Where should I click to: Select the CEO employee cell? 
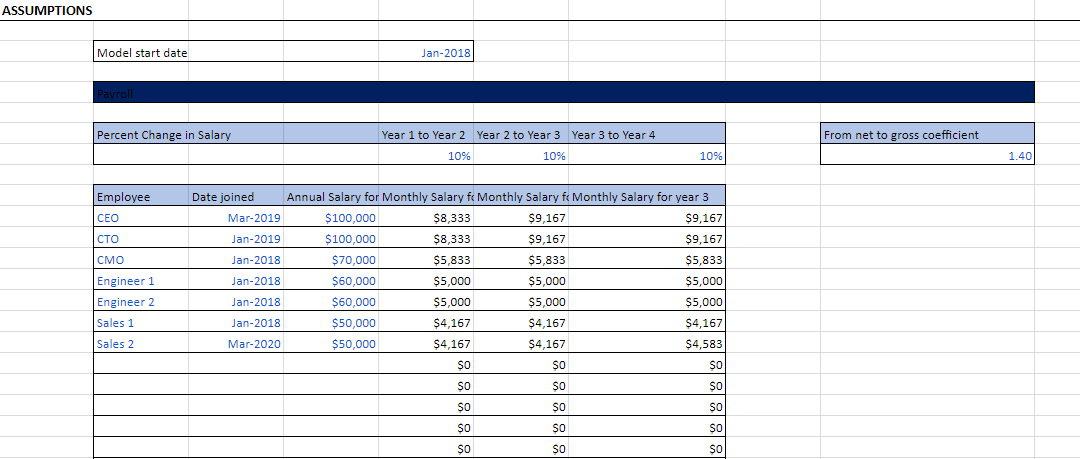[141, 218]
